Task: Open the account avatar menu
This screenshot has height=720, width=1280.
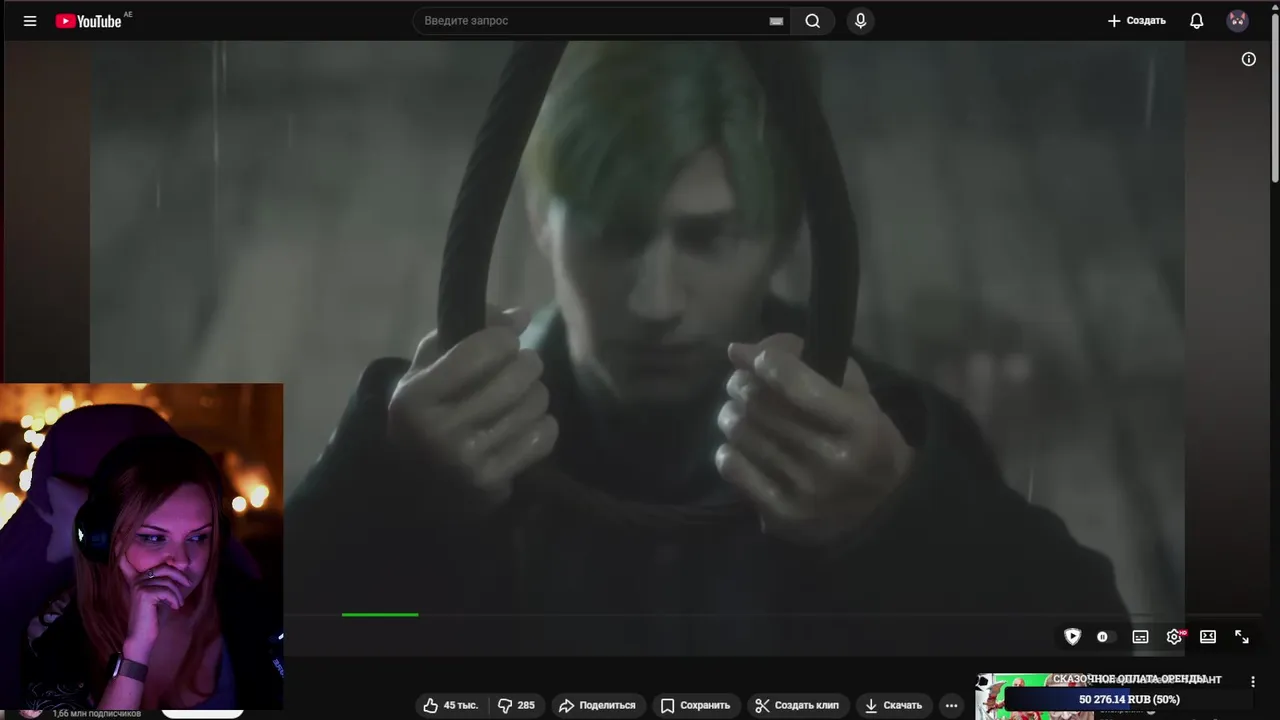Action: tap(1237, 21)
